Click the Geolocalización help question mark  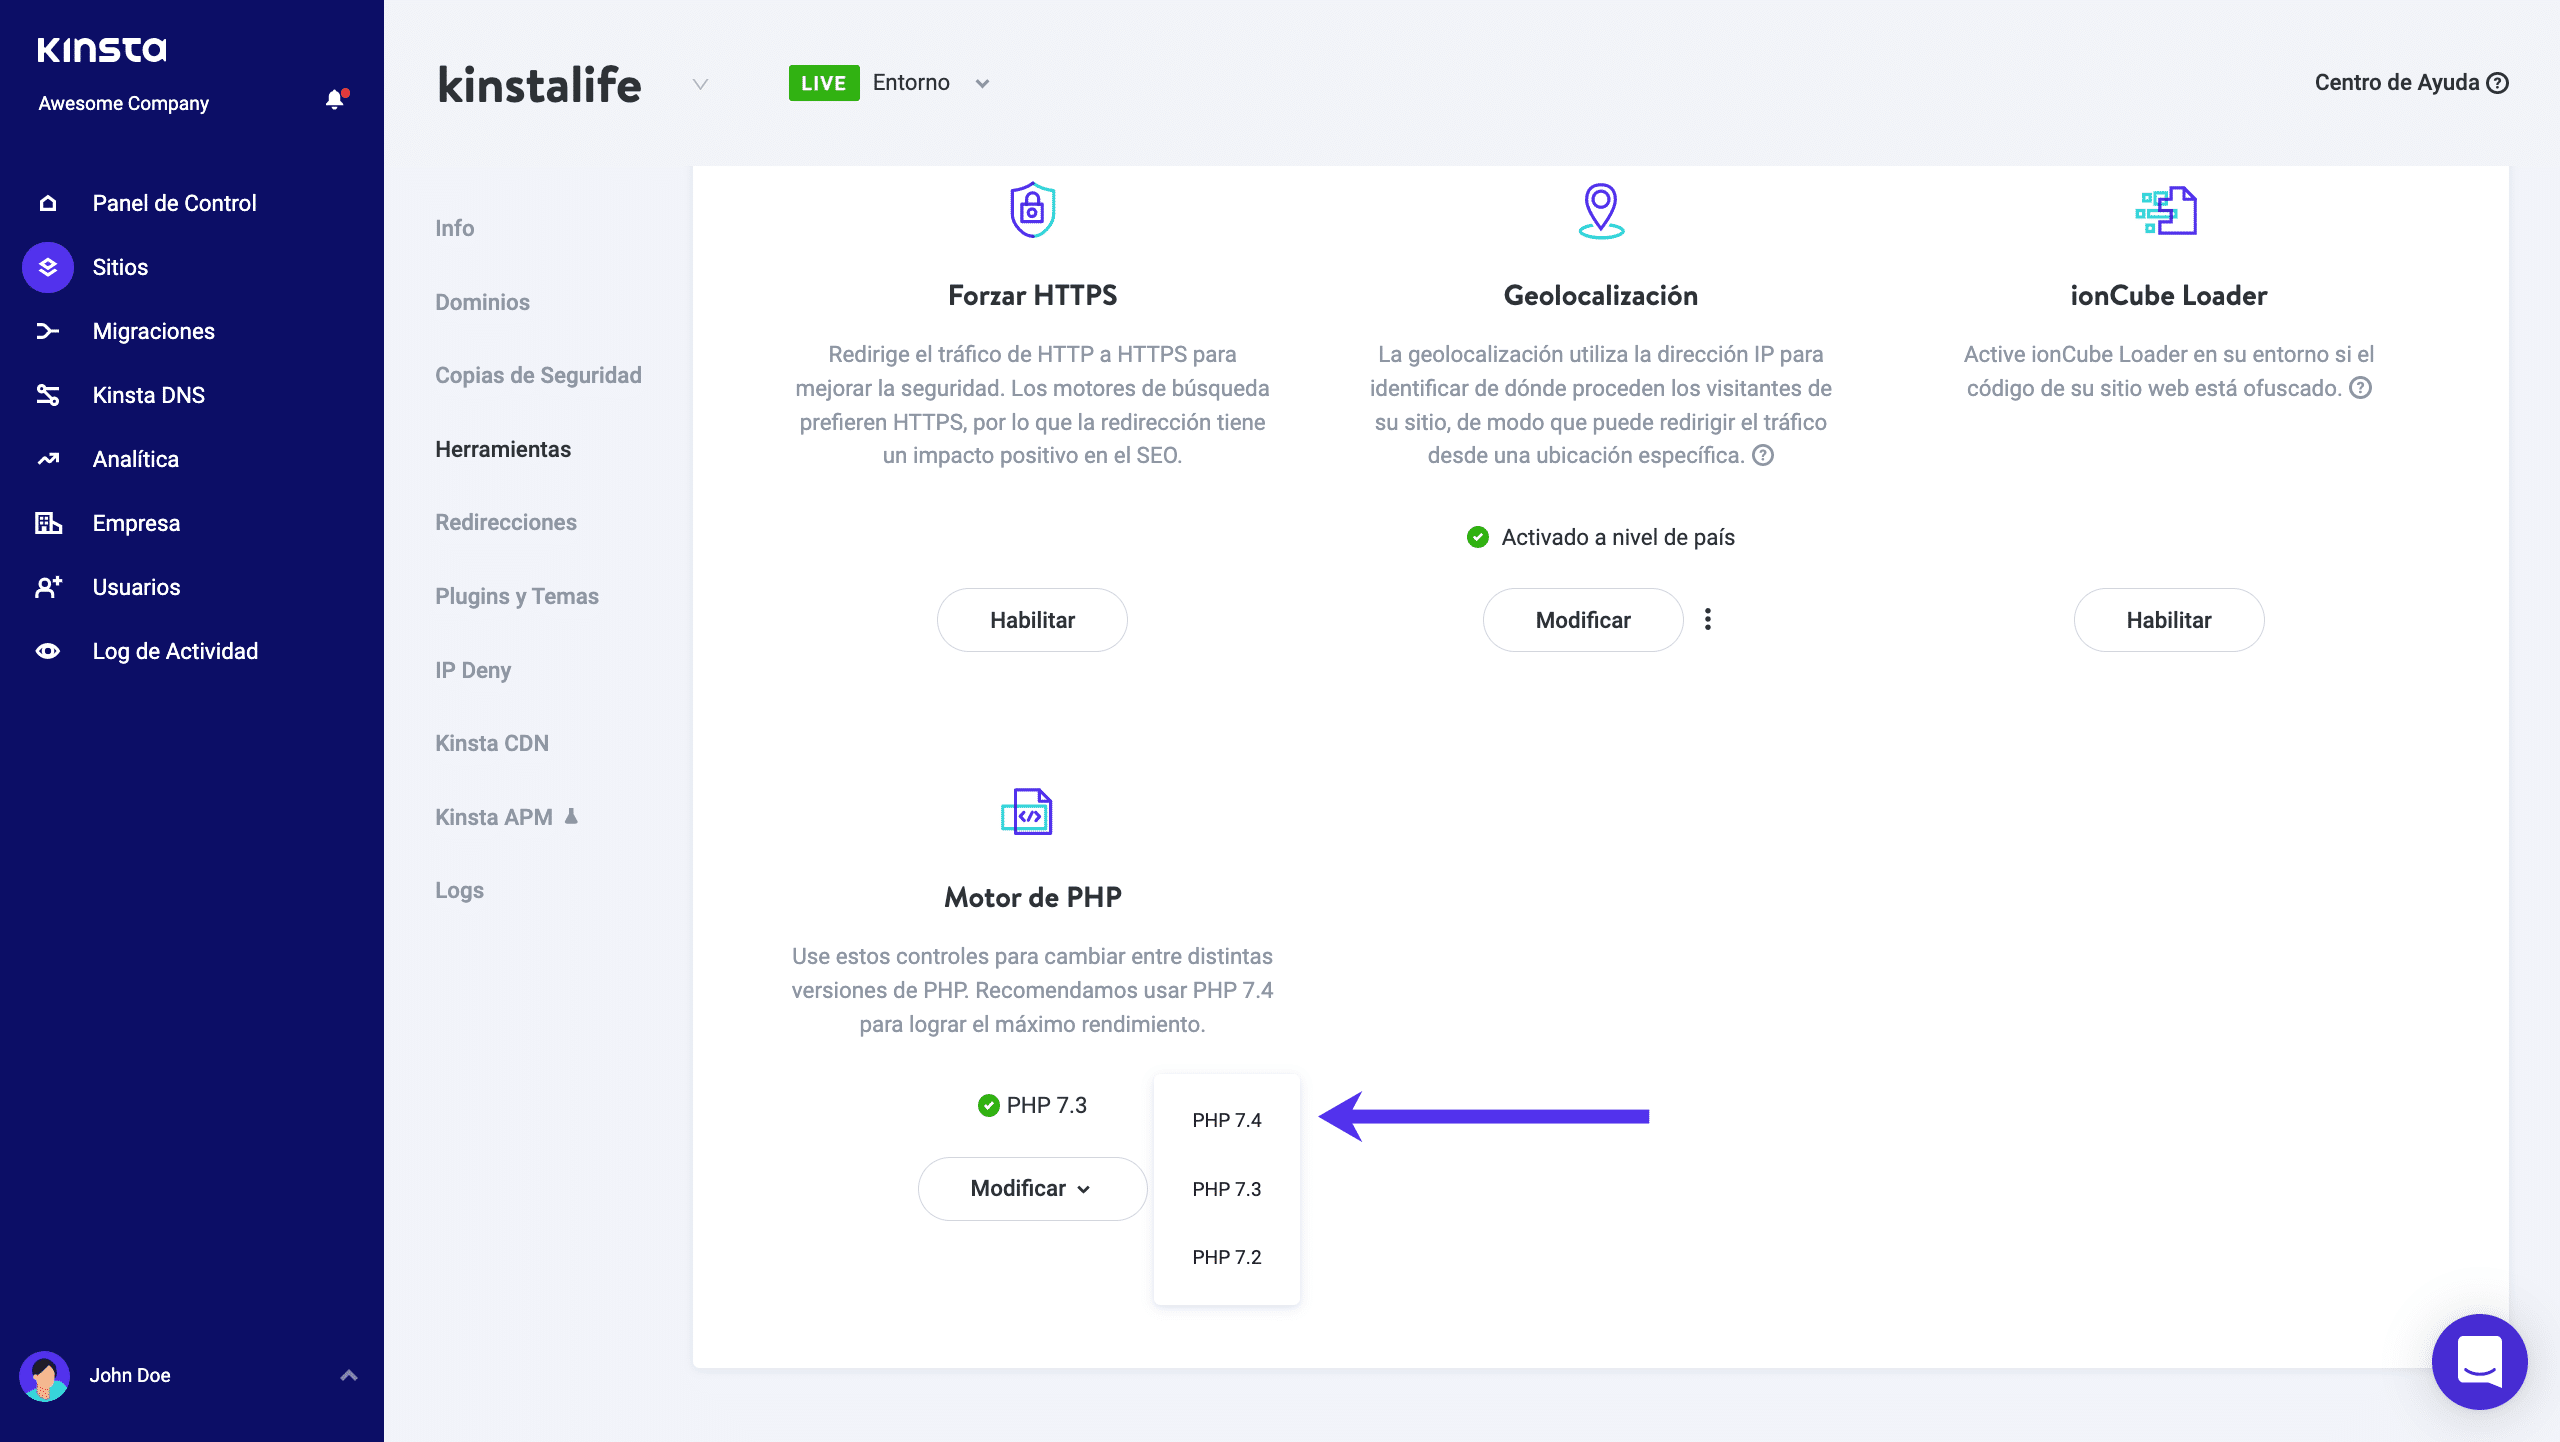(x=1764, y=455)
